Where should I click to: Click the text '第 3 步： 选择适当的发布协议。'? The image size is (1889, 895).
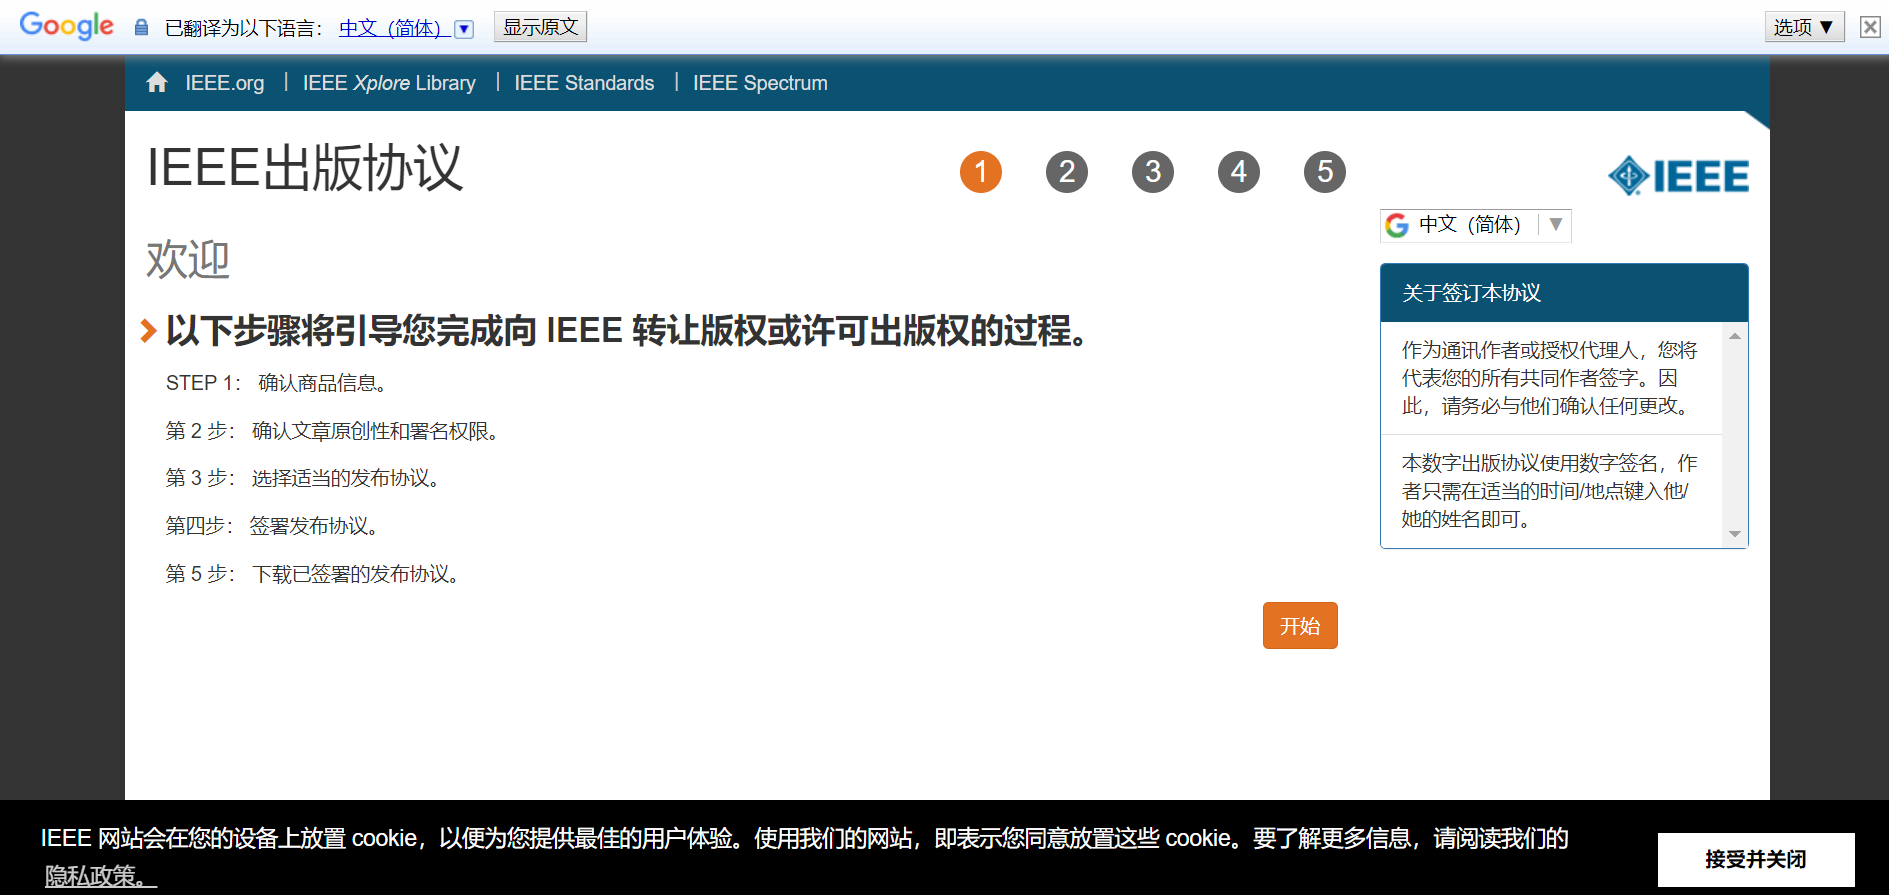pyautogui.click(x=306, y=478)
